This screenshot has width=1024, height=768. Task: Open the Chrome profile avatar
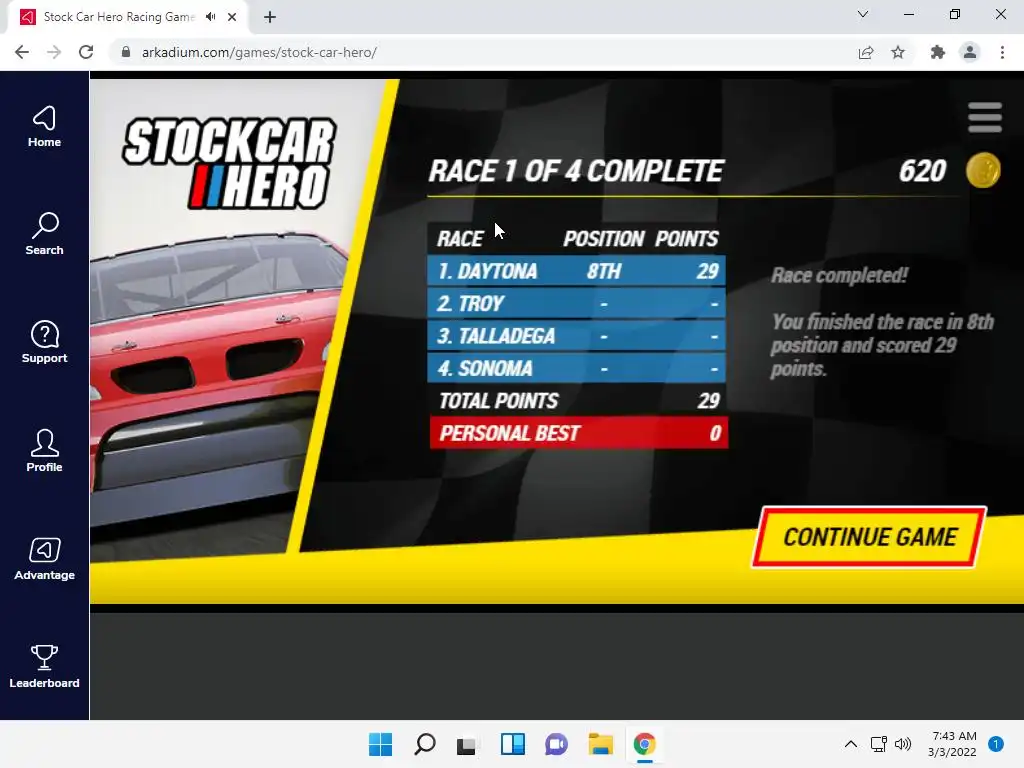[970, 52]
